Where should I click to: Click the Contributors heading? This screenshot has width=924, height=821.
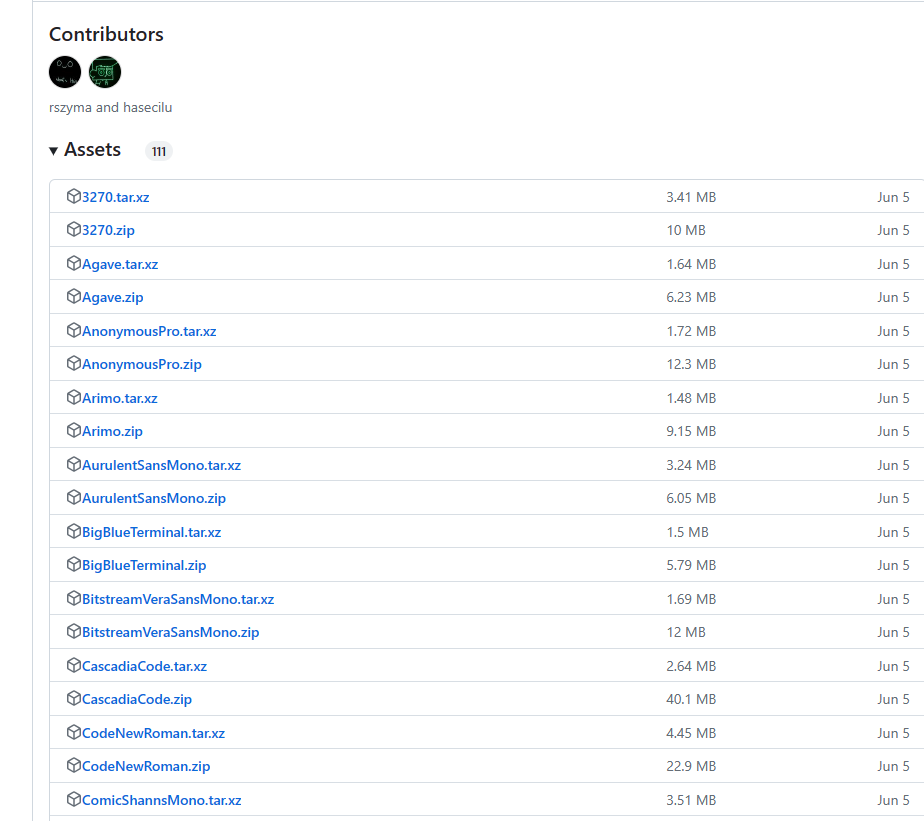coord(106,34)
